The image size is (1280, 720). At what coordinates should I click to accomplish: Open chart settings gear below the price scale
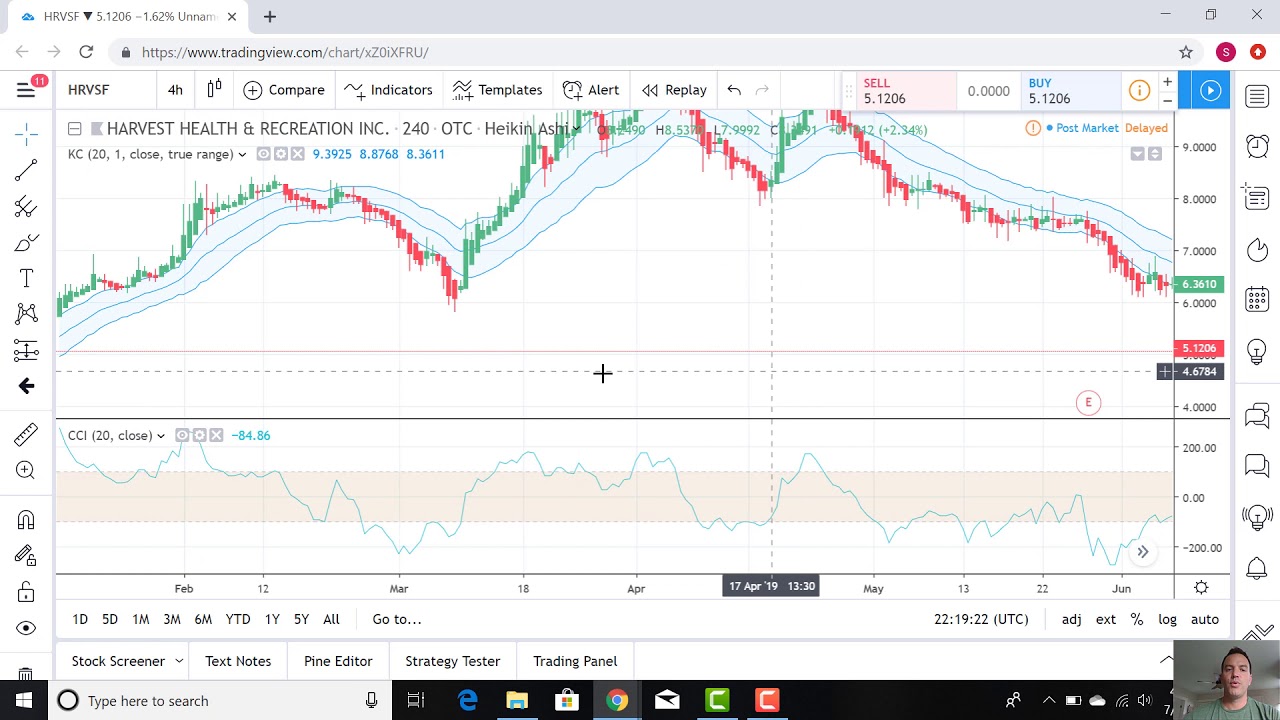click(1201, 588)
